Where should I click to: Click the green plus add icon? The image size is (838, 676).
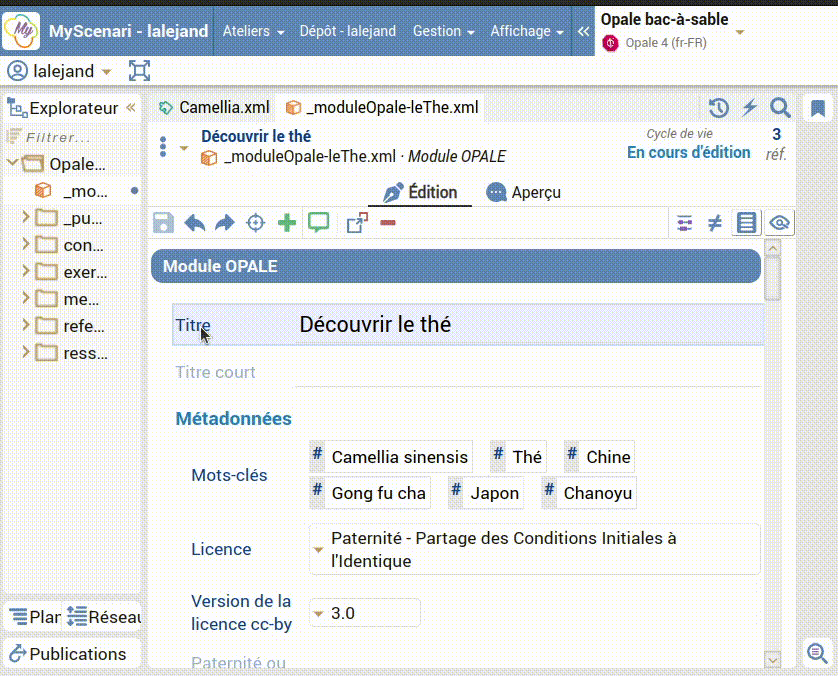pos(287,223)
